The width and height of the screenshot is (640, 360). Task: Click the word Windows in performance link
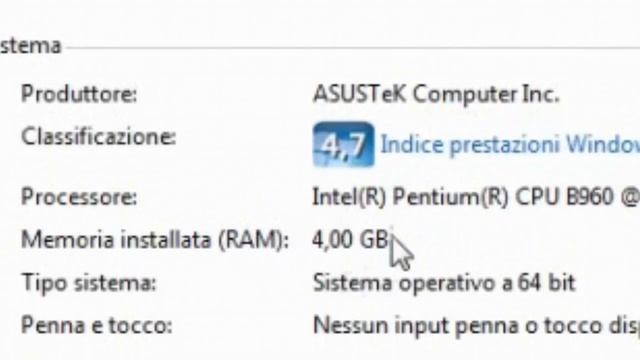click(x=603, y=144)
